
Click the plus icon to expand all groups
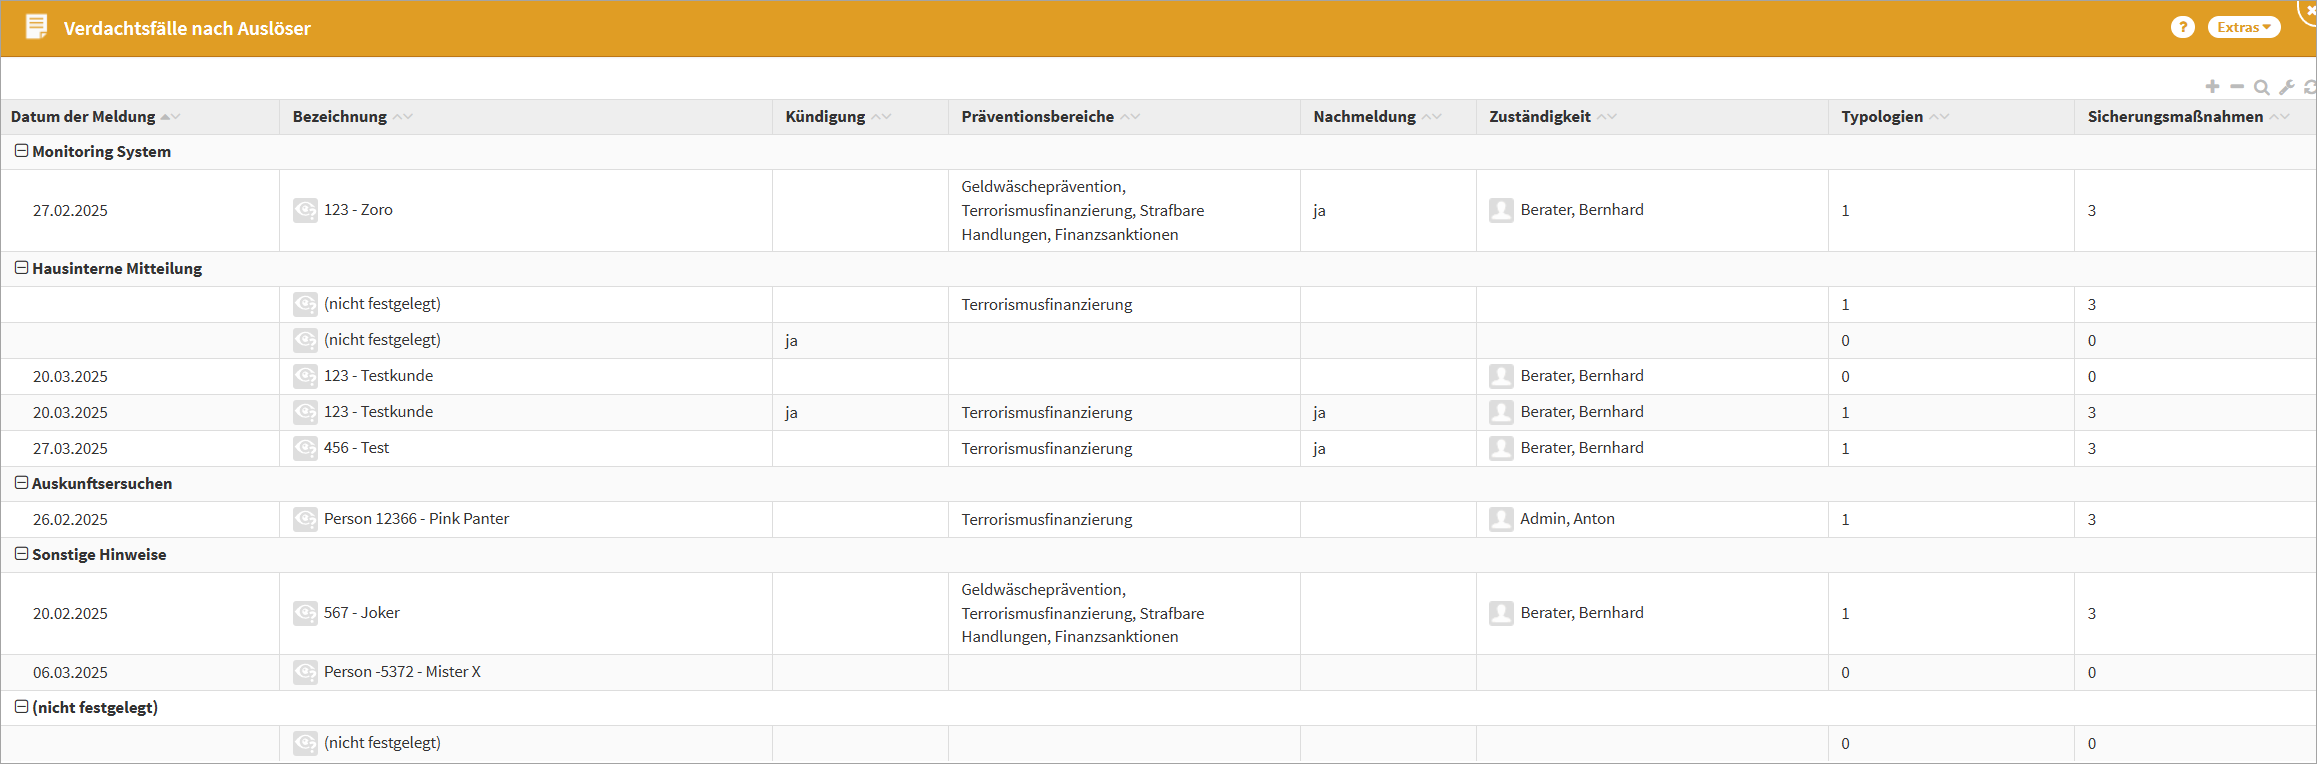(2212, 87)
